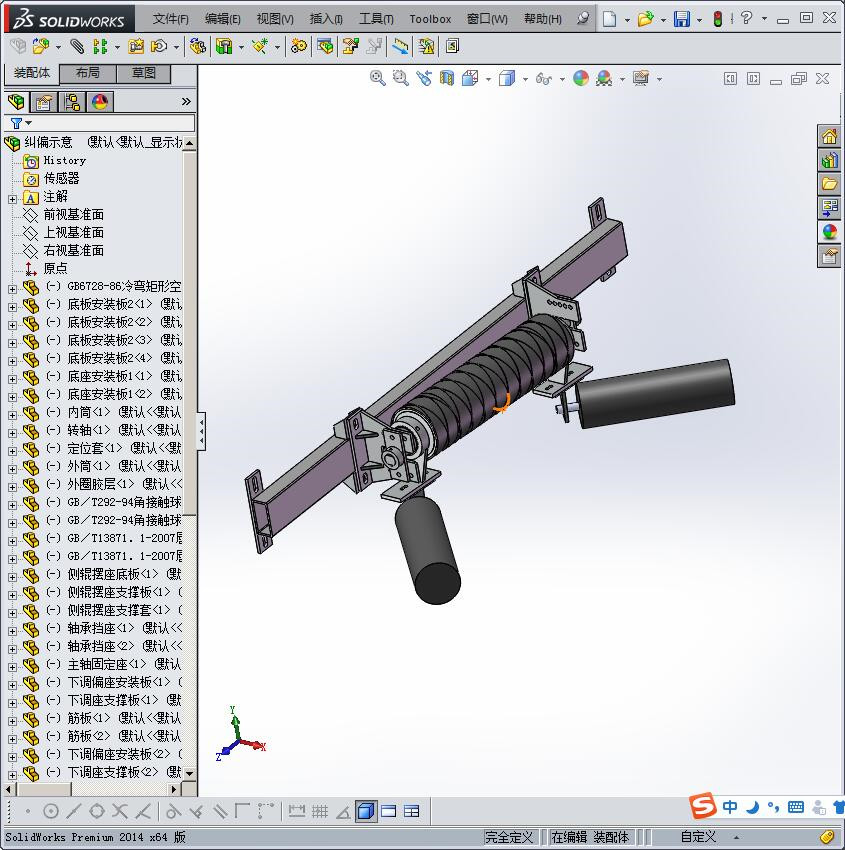Screen dimensions: 845x850
Task: Toggle the shaded cube in bottom toolbar
Action: [x=366, y=811]
